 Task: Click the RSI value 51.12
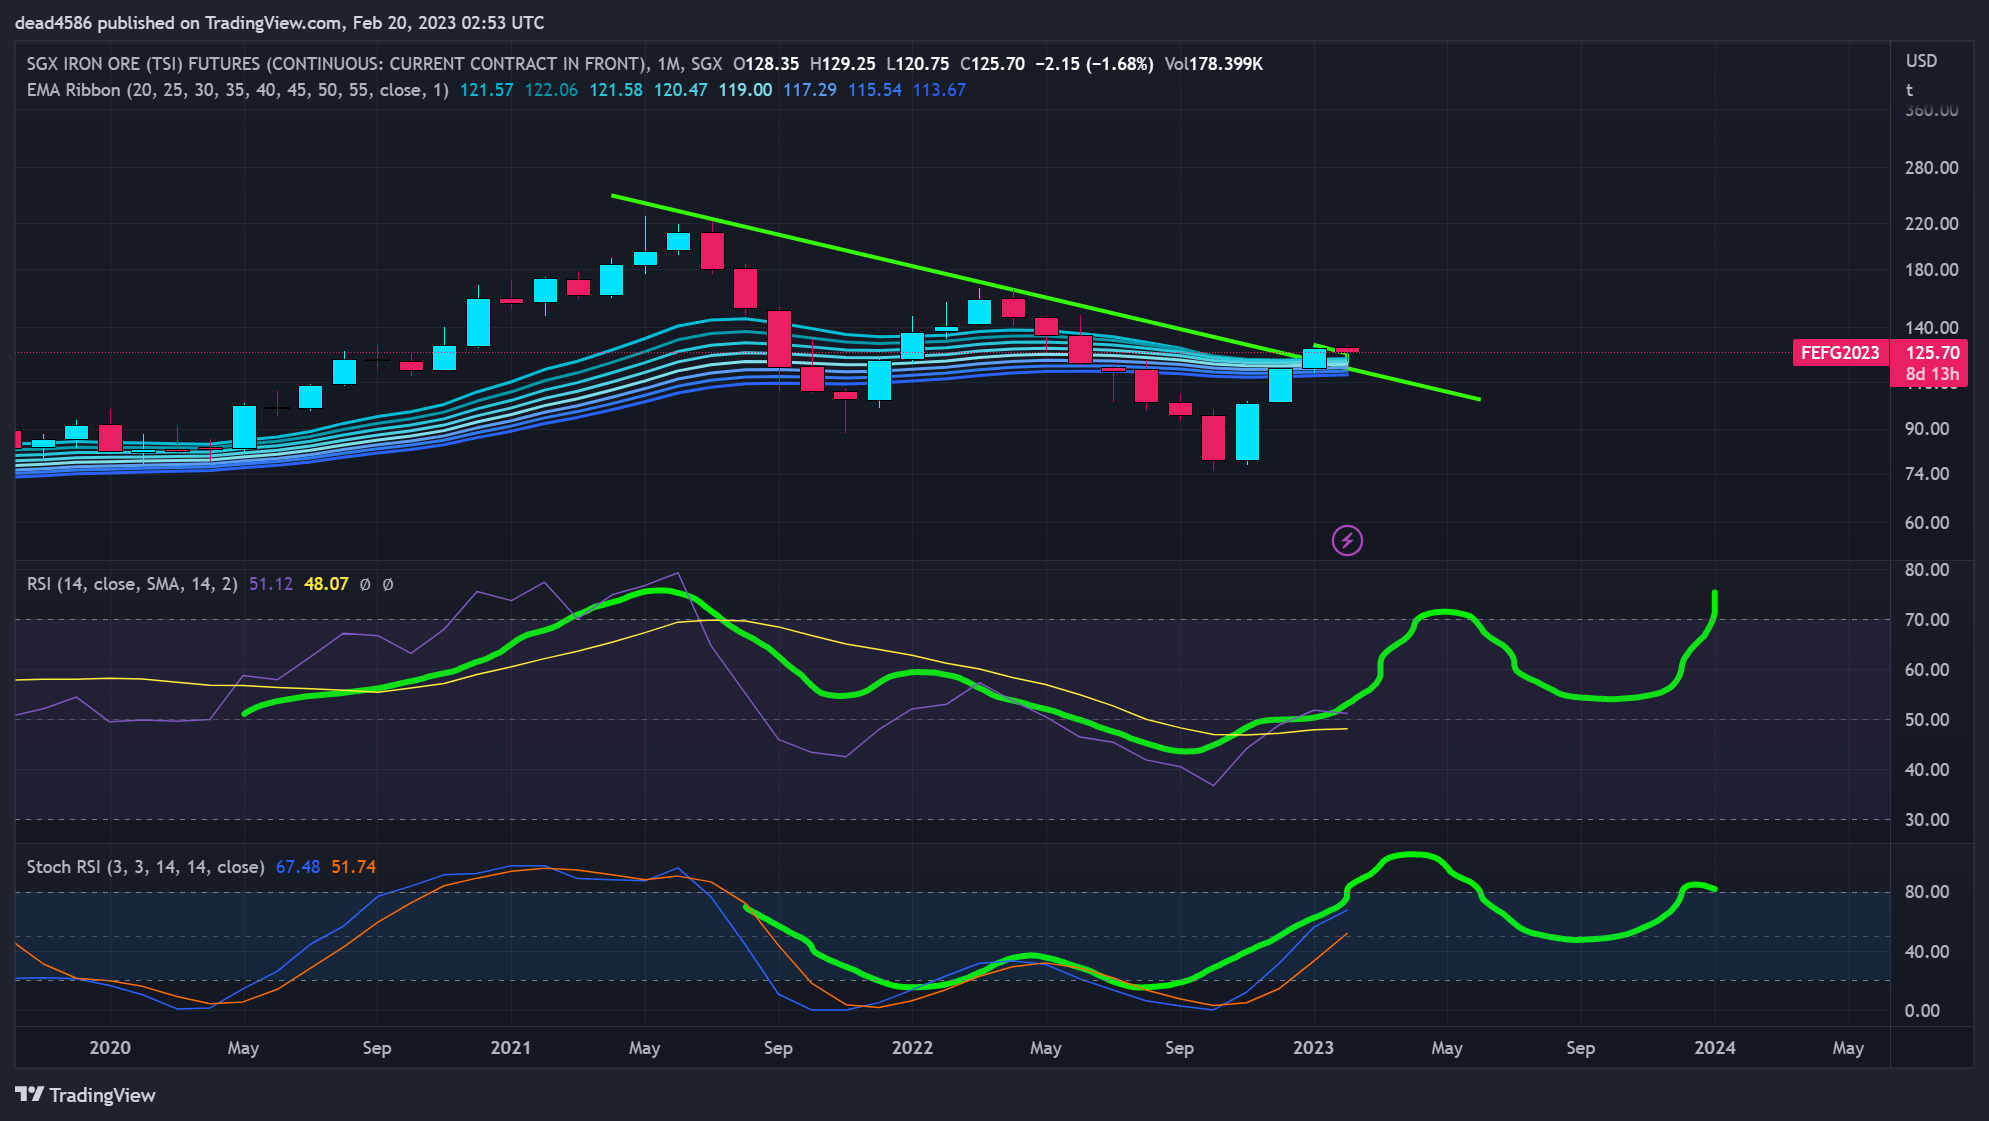(x=271, y=584)
